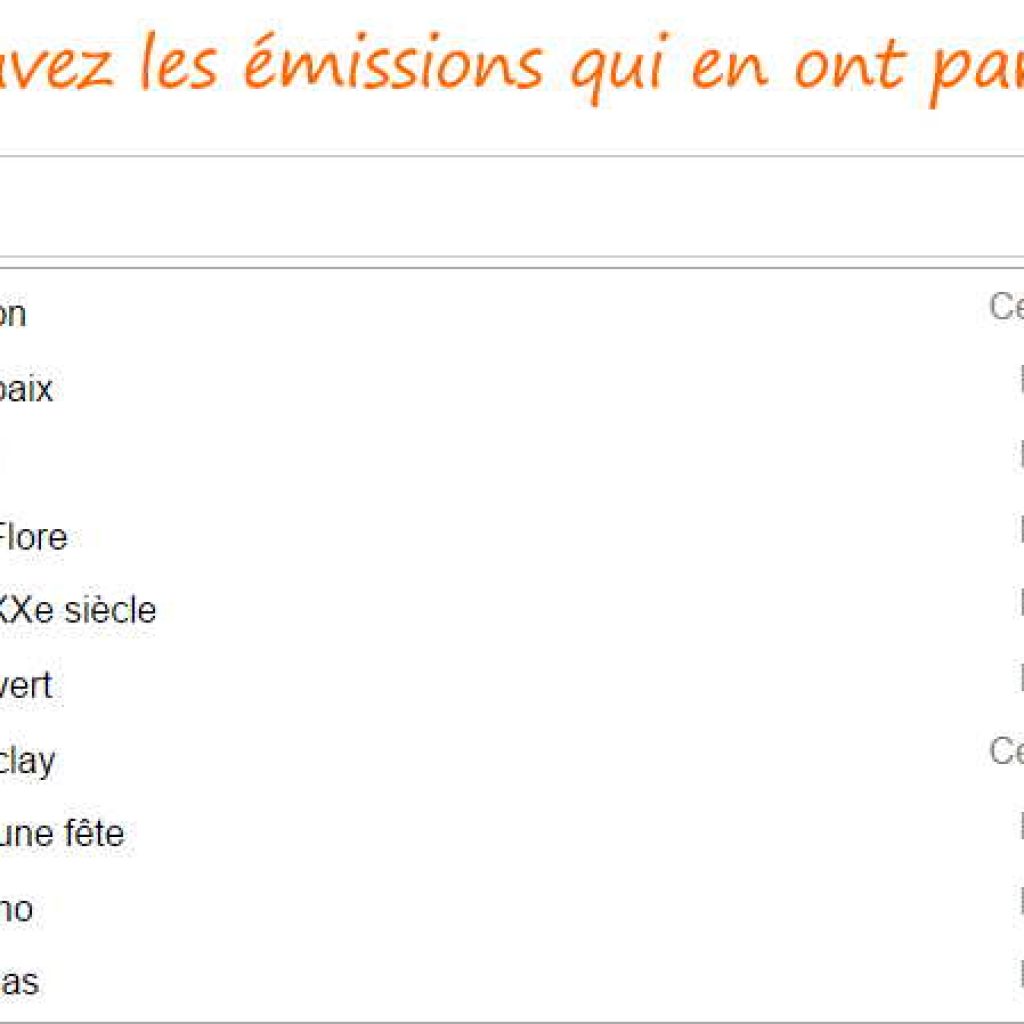Click the right-edge text on the "as" row
Image resolution: width=1024 pixels, height=1024 pixels.
pos(1021,974)
